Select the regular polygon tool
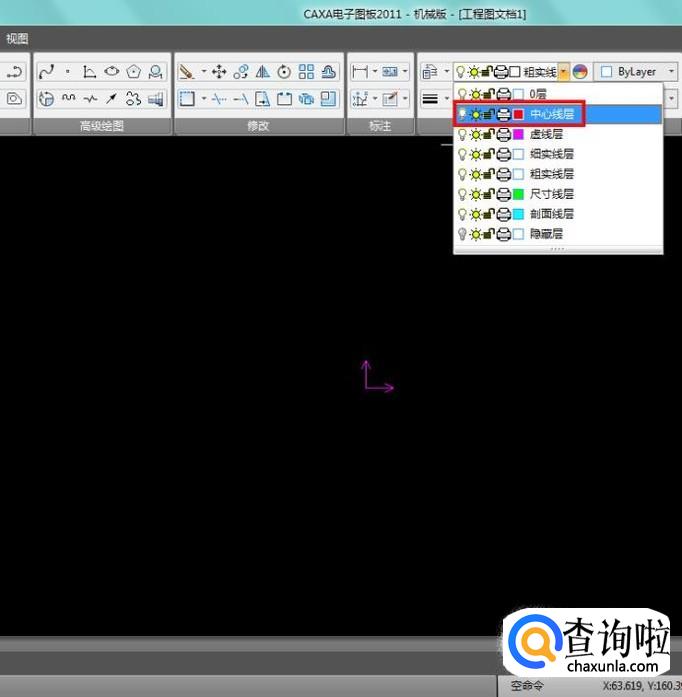This screenshot has height=697, width=682. click(x=133, y=72)
